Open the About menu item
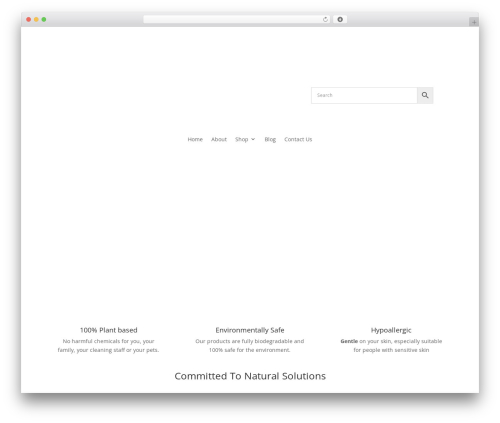Image resolution: width=500 pixels, height=423 pixels. pyautogui.click(x=219, y=139)
